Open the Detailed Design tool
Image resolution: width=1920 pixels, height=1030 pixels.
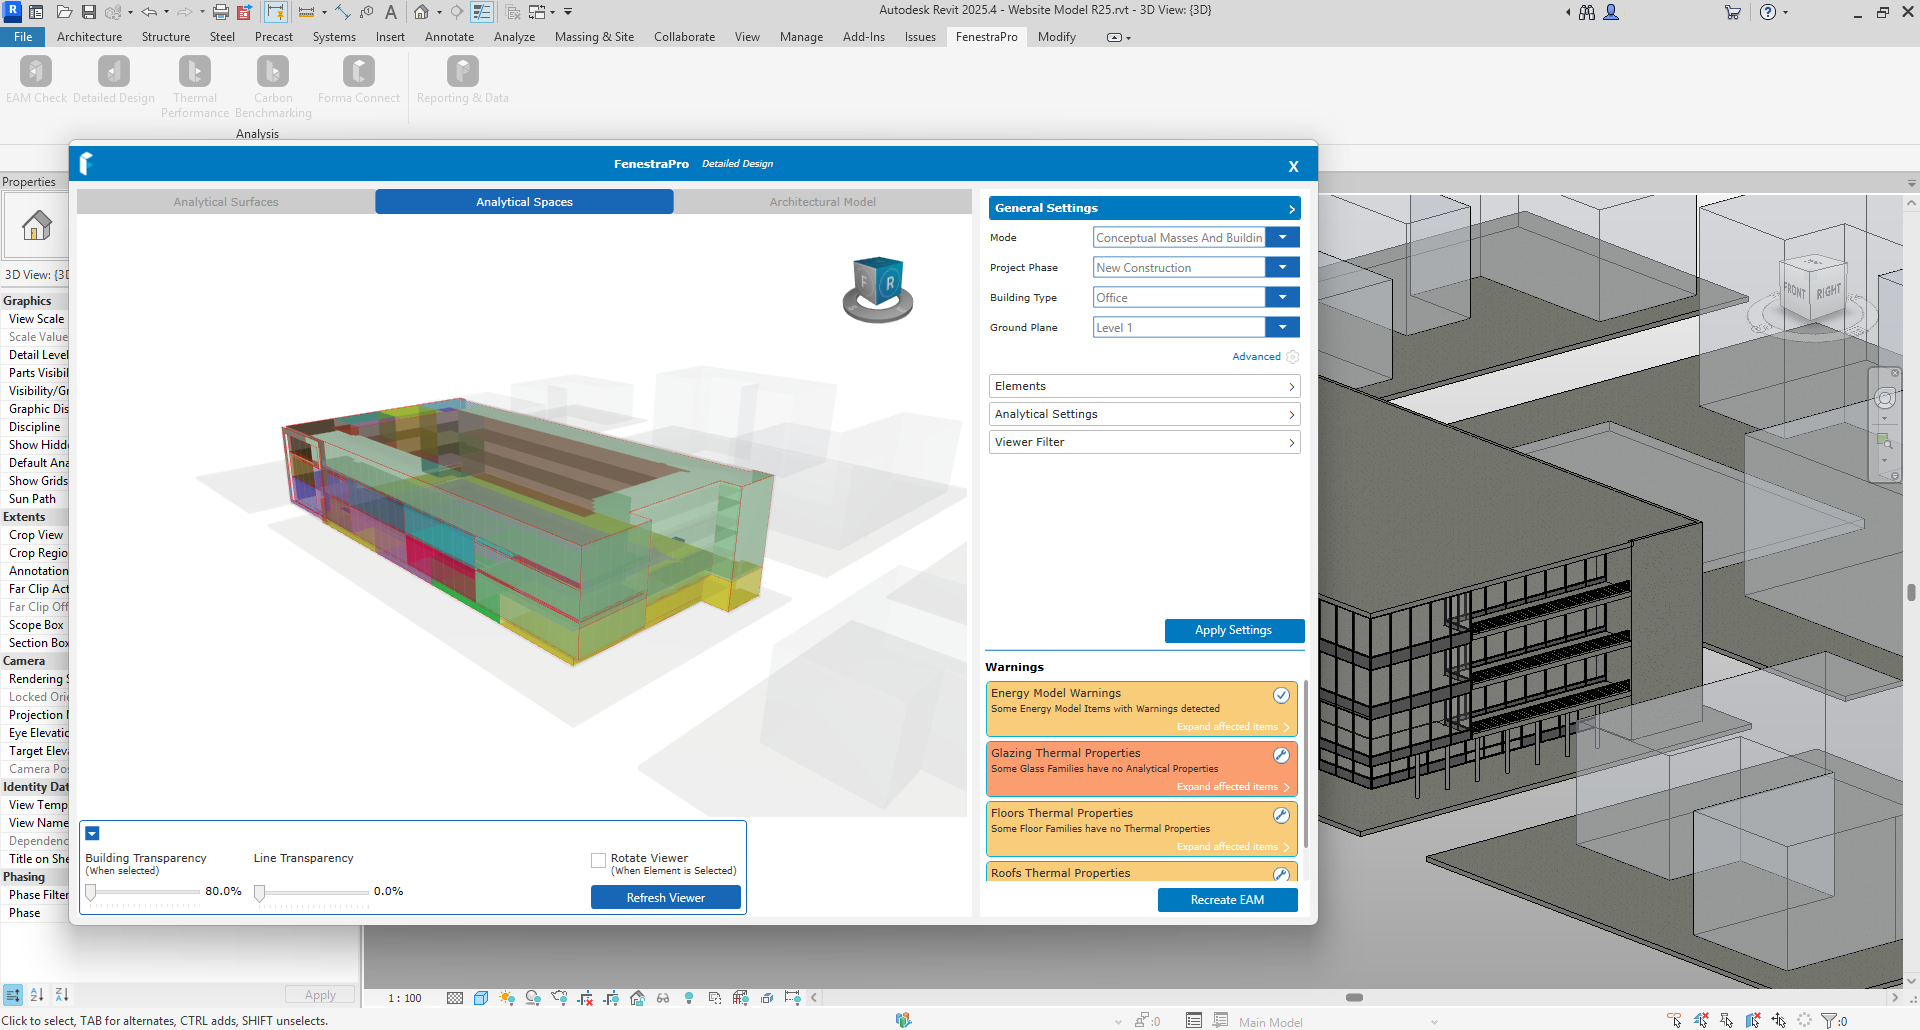coord(113,73)
